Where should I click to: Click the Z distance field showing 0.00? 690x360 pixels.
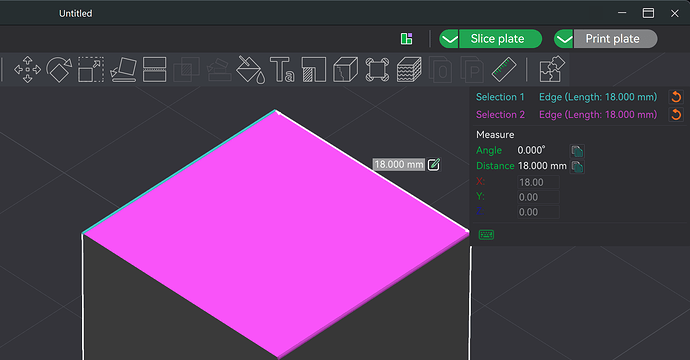(538, 212)
